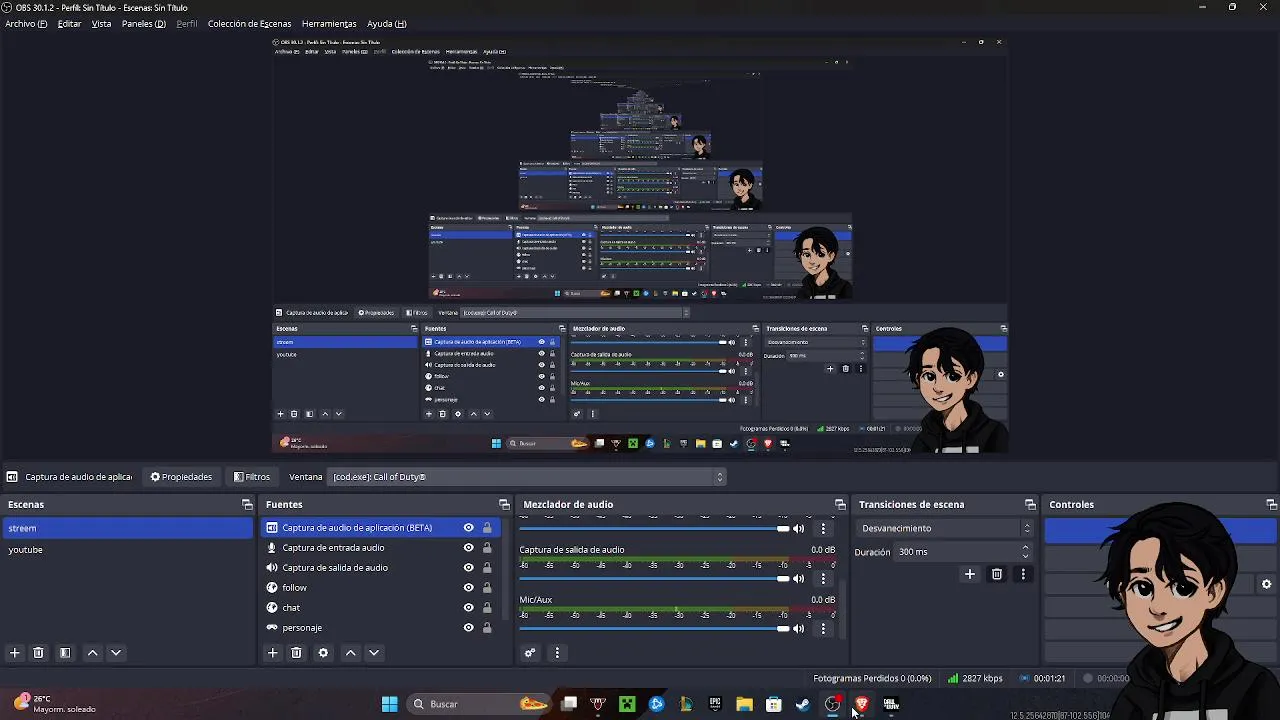Open Brave browser from taskbar
The height and width of the screenshot is (720, 1280).
[861, 704]
